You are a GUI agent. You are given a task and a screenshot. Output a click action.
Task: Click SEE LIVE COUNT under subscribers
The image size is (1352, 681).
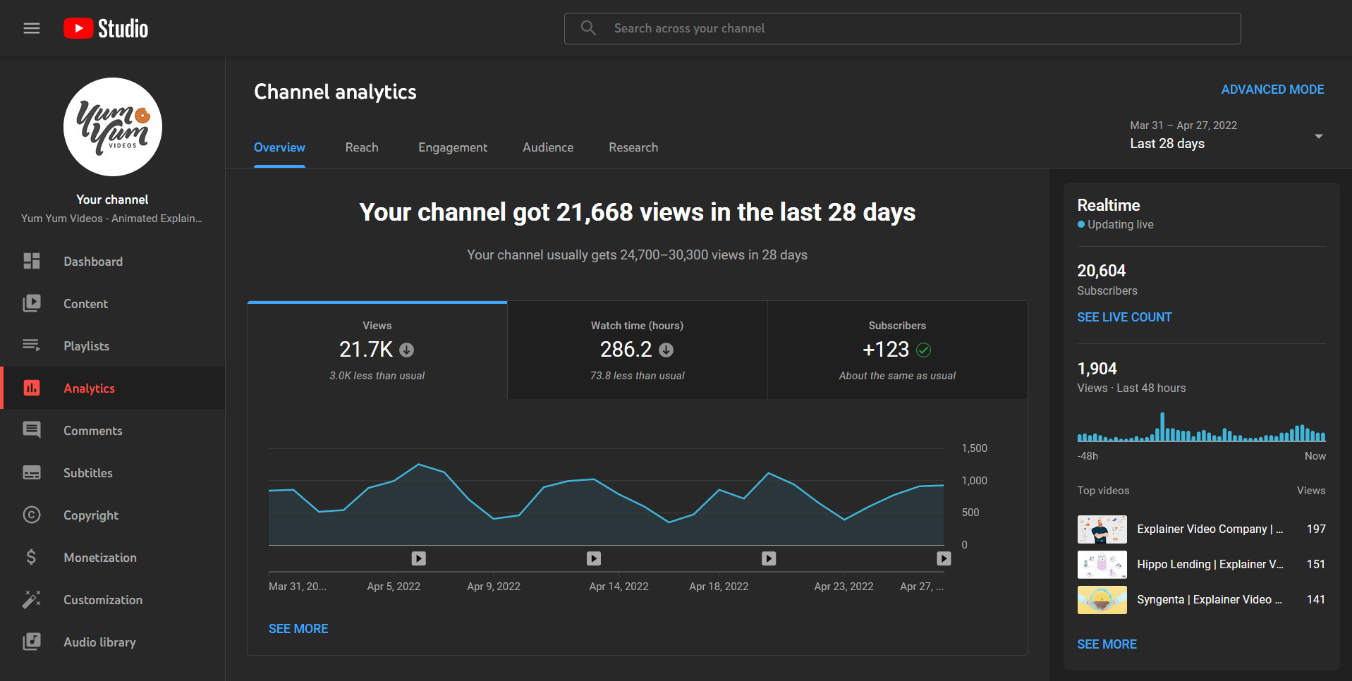click(1124, 316)
